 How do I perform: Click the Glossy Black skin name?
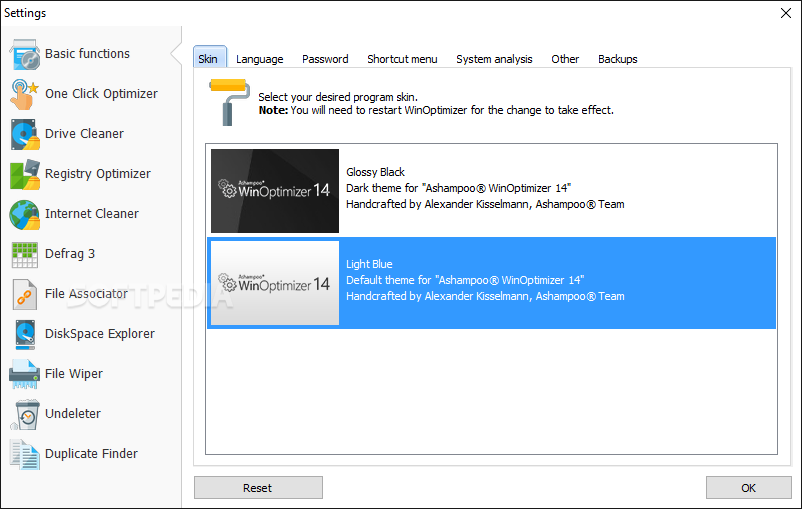pyautogui.click(x=375, y=172)
